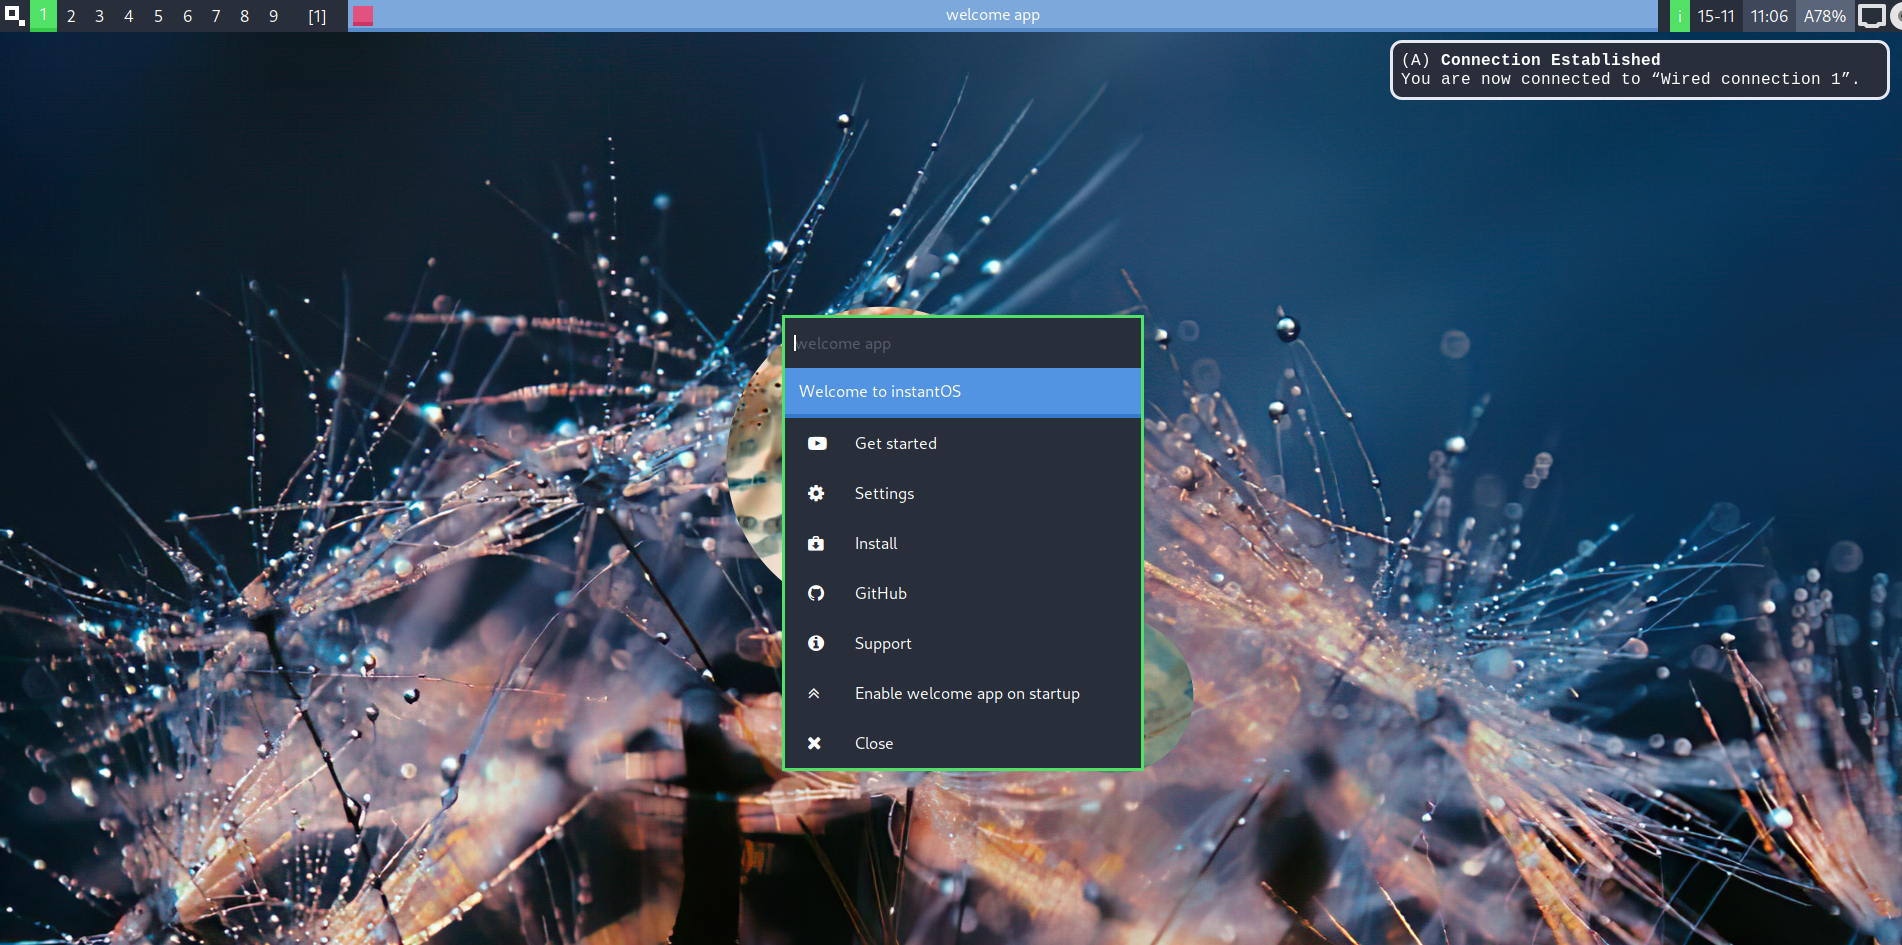This screenshot has height=945, width=1902.
Task: Click the gear icon next to Settings
Action: pos(816,493)
